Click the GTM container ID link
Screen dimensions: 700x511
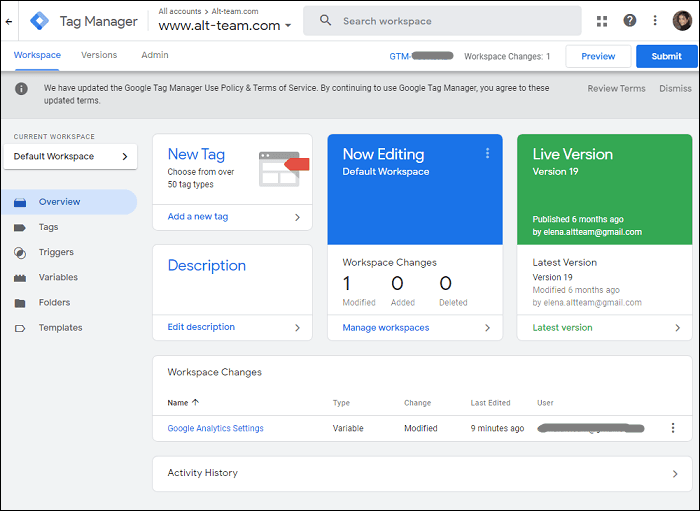[421, 56]
